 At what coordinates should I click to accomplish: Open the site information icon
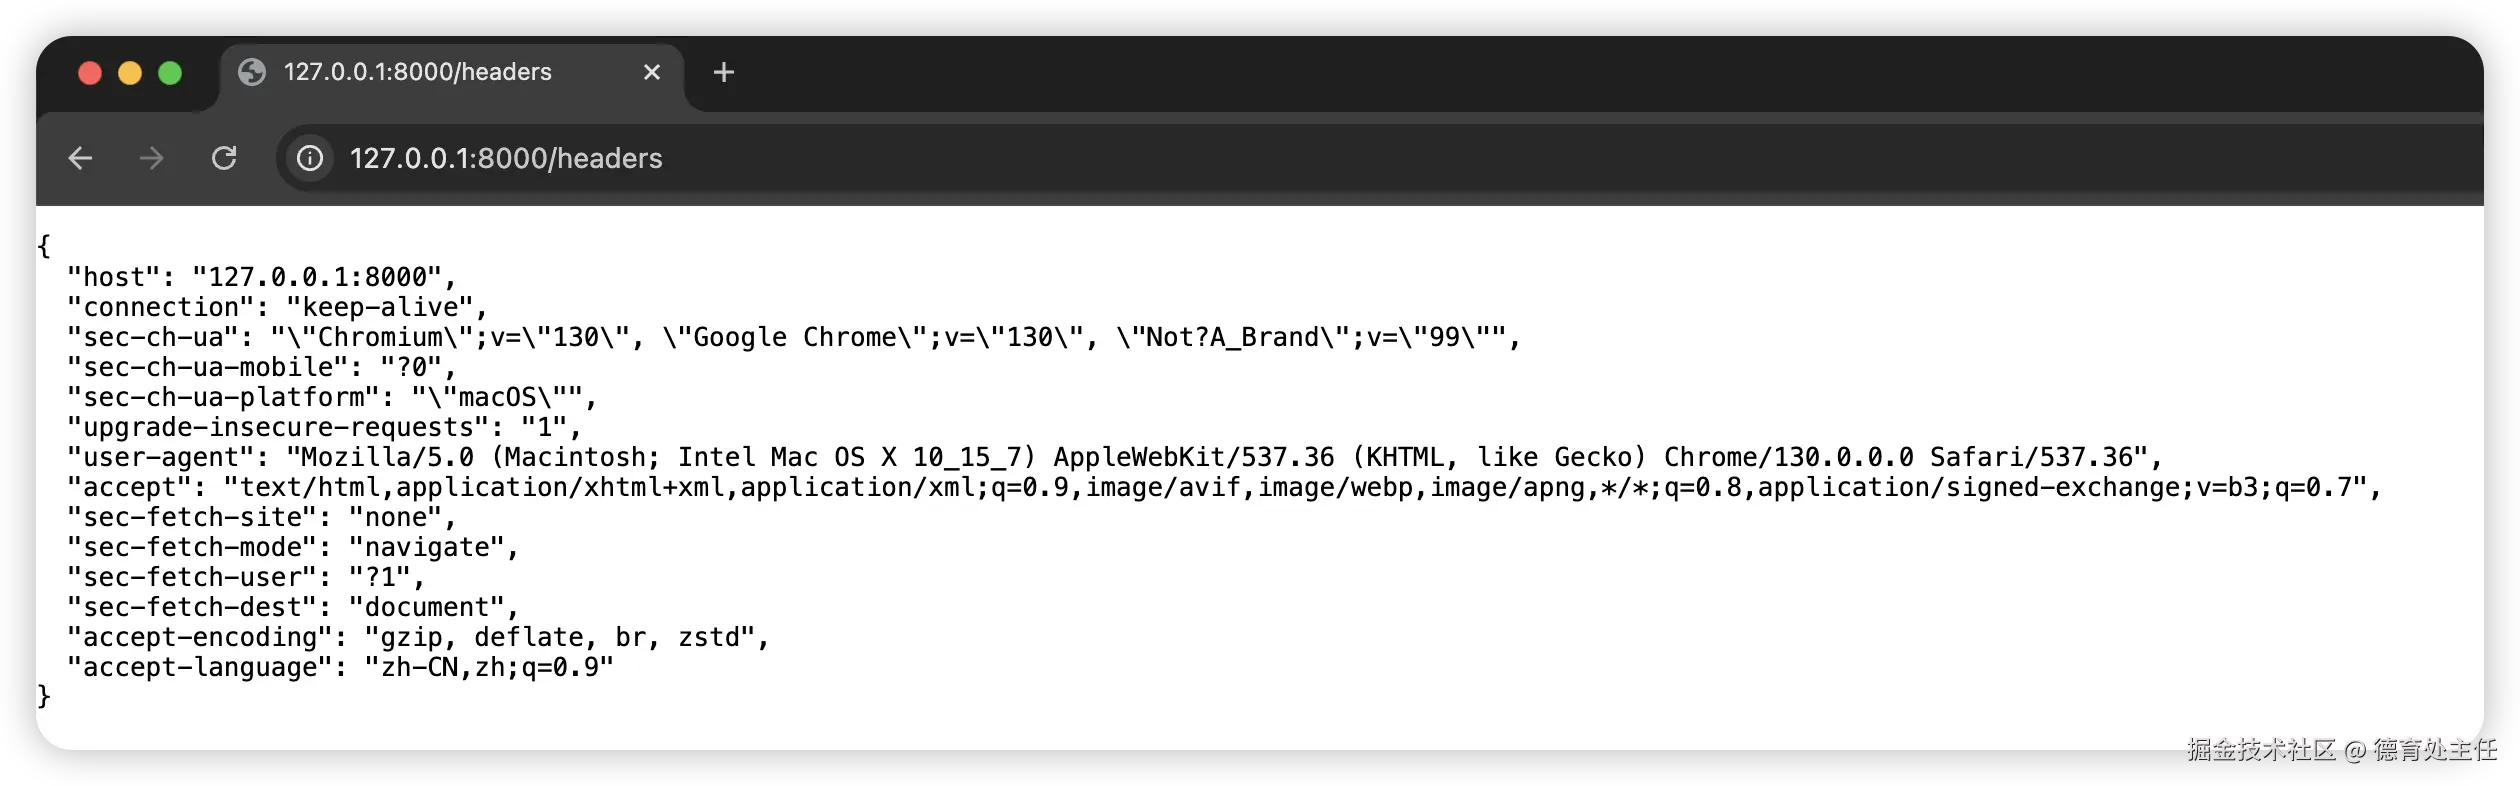coord(310,158)
